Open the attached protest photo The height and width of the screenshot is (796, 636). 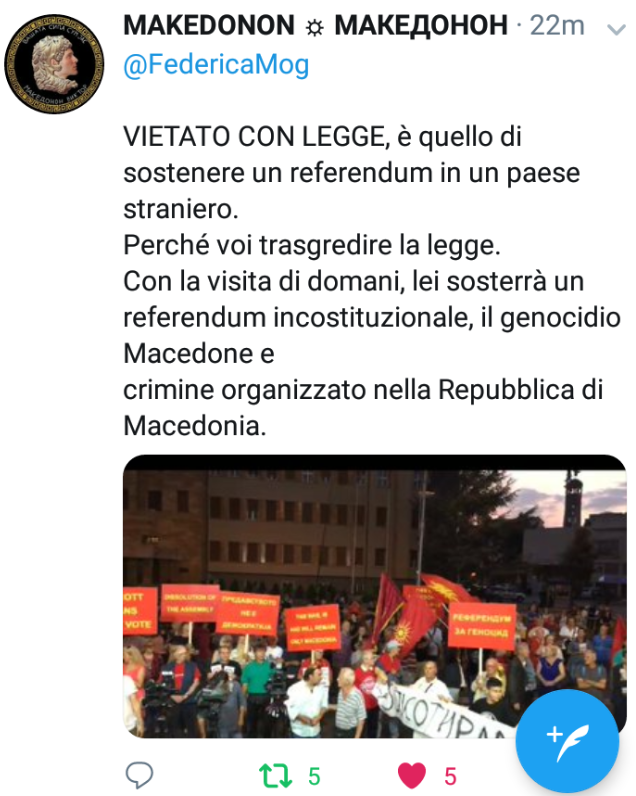[x=375, y=596]
